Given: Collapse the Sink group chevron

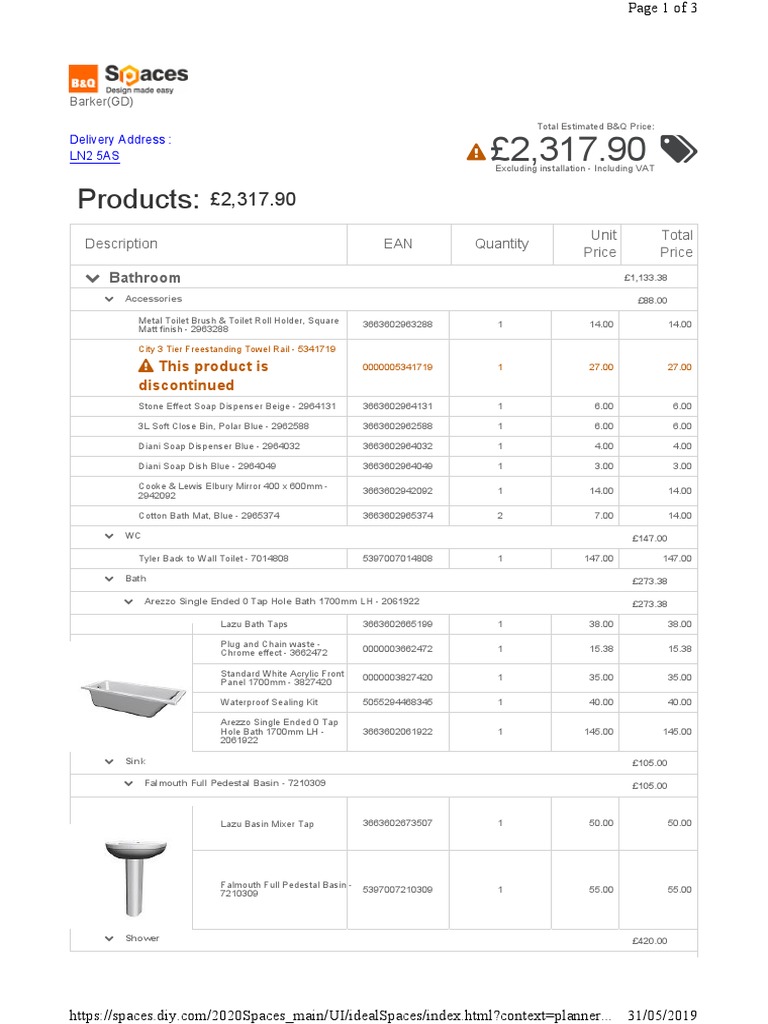Looking at the screenshot, I should coord(109,762).
